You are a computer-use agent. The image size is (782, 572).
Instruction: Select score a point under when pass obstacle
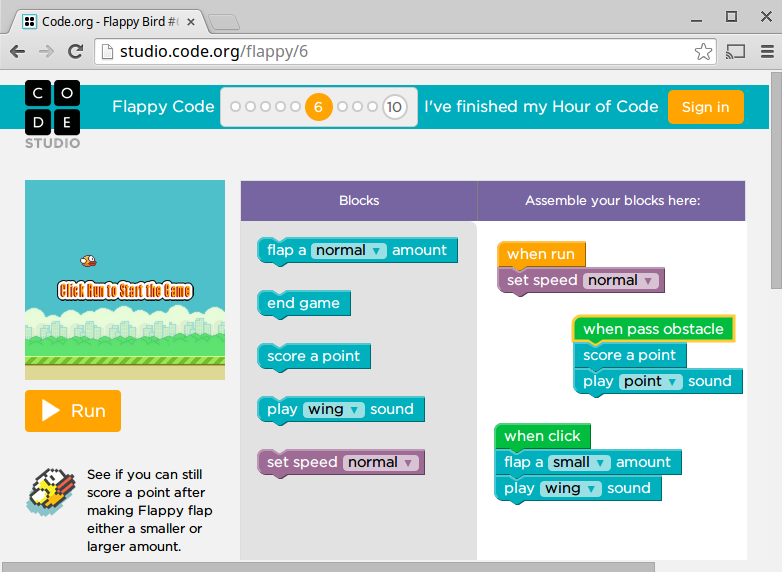[630, 355]
